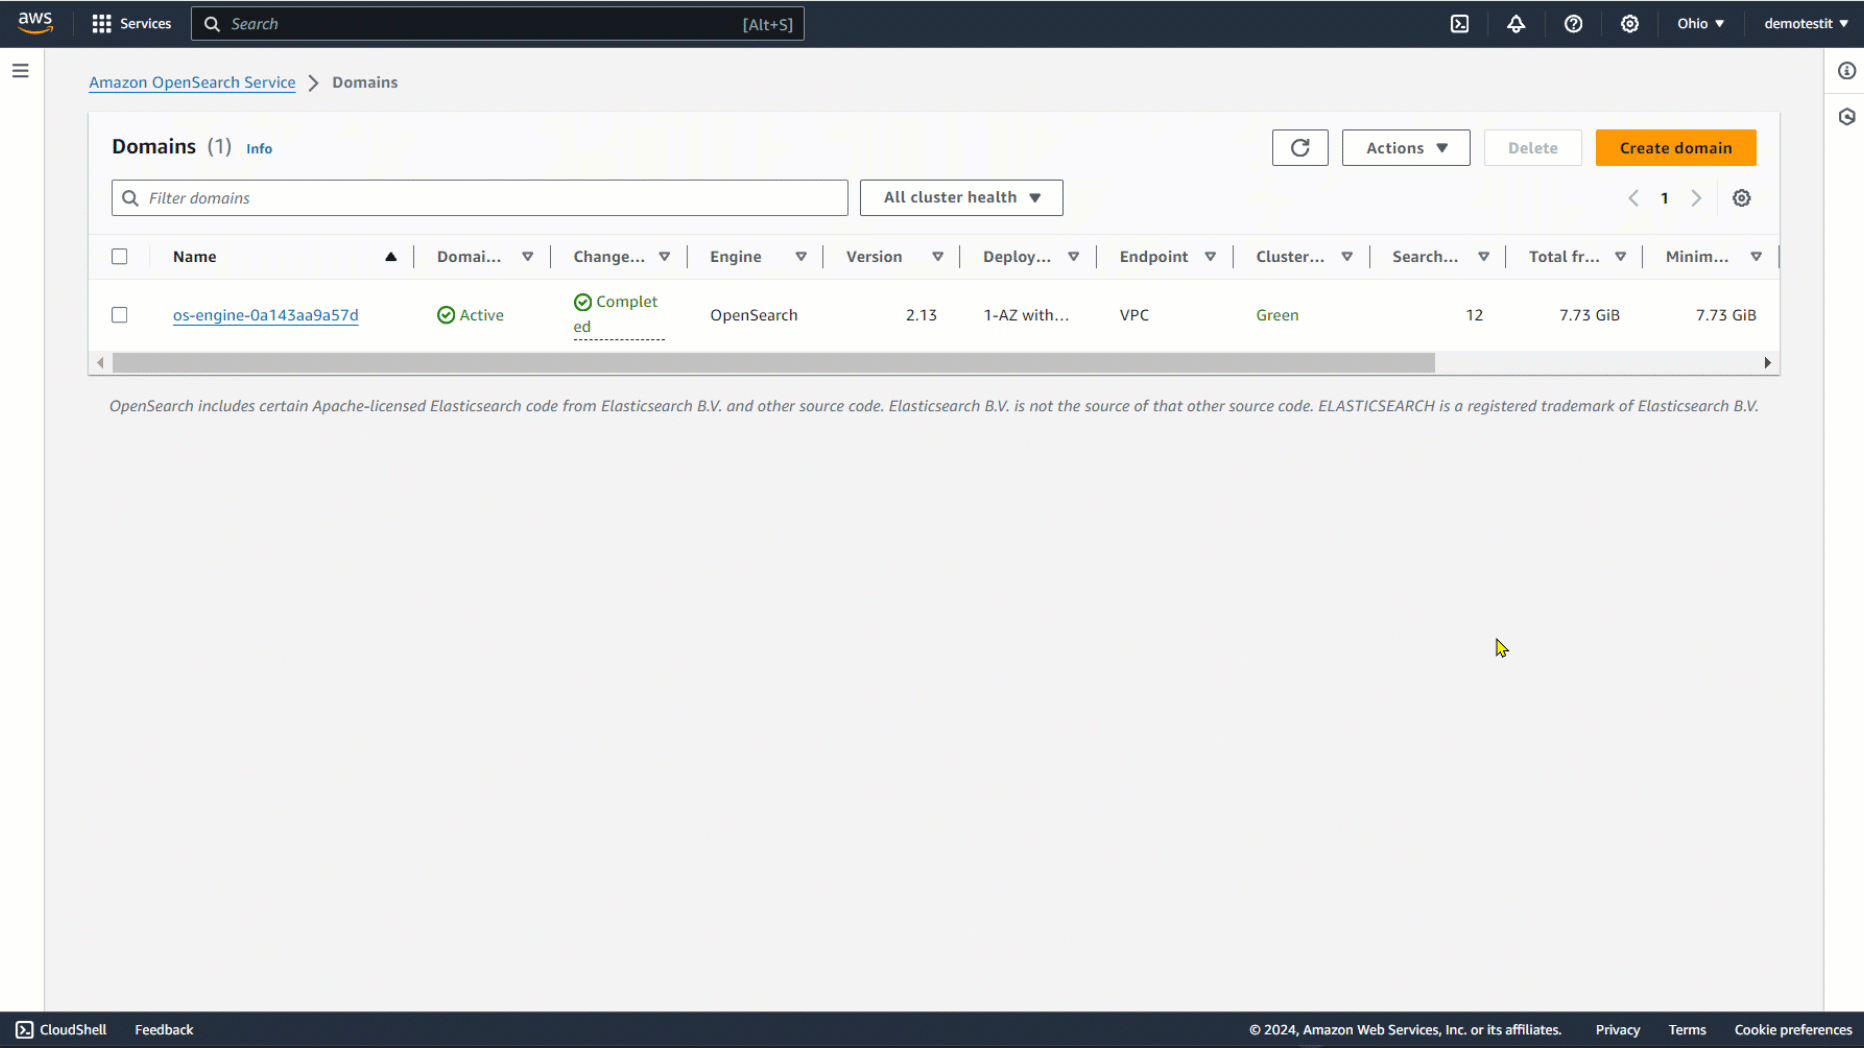Viewport: 1864px width, 1048px height.
Task: Open the Privacy footer link
Action: pos(1618,1030)
